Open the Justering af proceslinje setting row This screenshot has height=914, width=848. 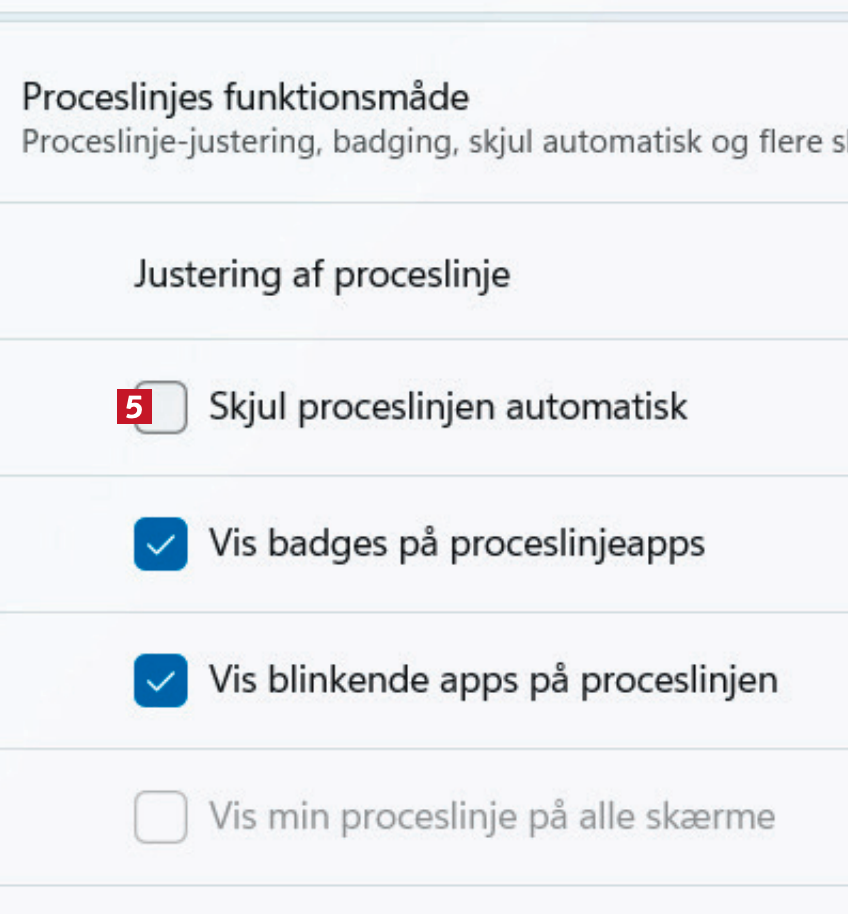(322, 273)
